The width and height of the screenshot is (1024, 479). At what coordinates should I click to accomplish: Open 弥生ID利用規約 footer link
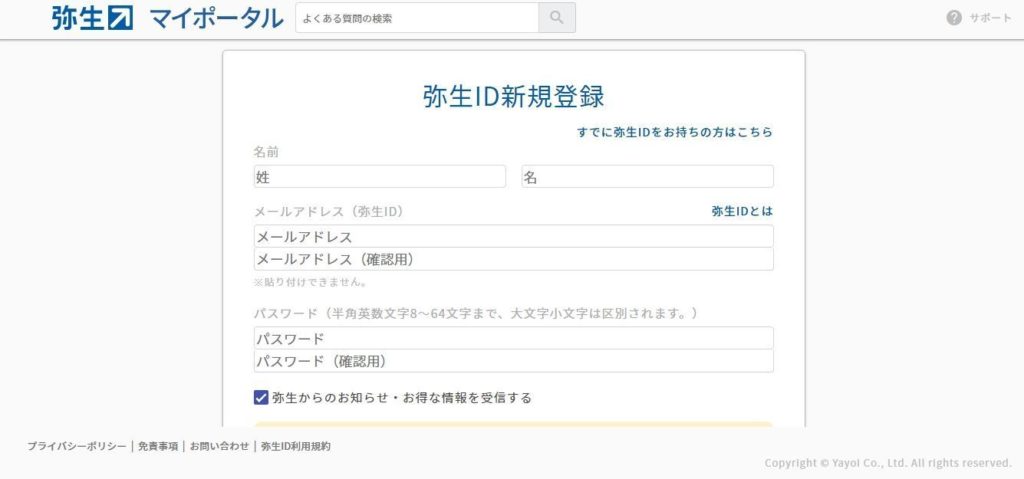(295, 446)
